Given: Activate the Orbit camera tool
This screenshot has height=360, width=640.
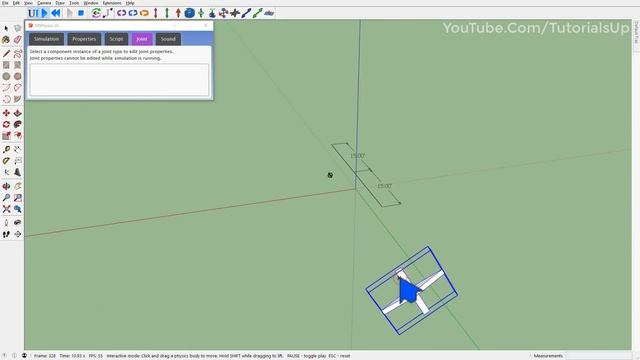Looking at the screenshot, I should click(x=6, y=187).
